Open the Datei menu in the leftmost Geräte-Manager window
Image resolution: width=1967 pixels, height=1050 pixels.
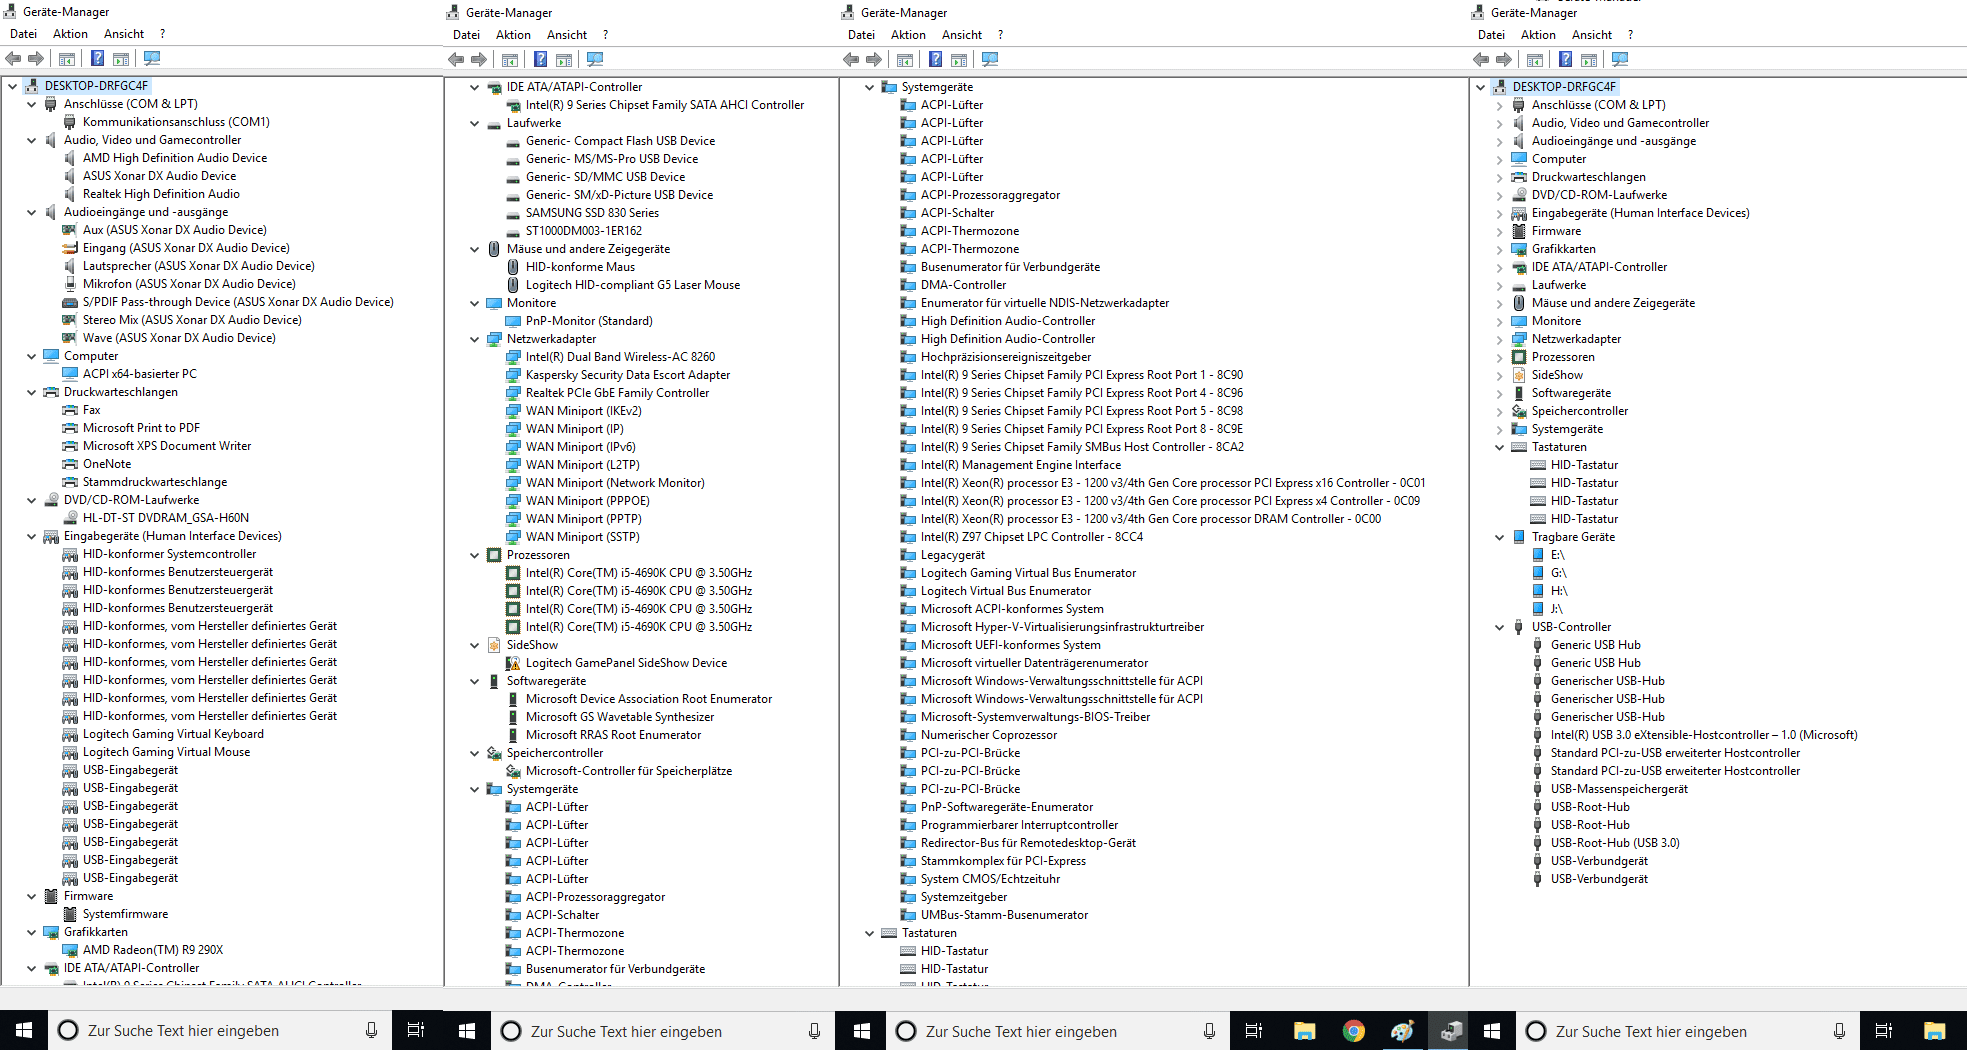coord(23,34)
